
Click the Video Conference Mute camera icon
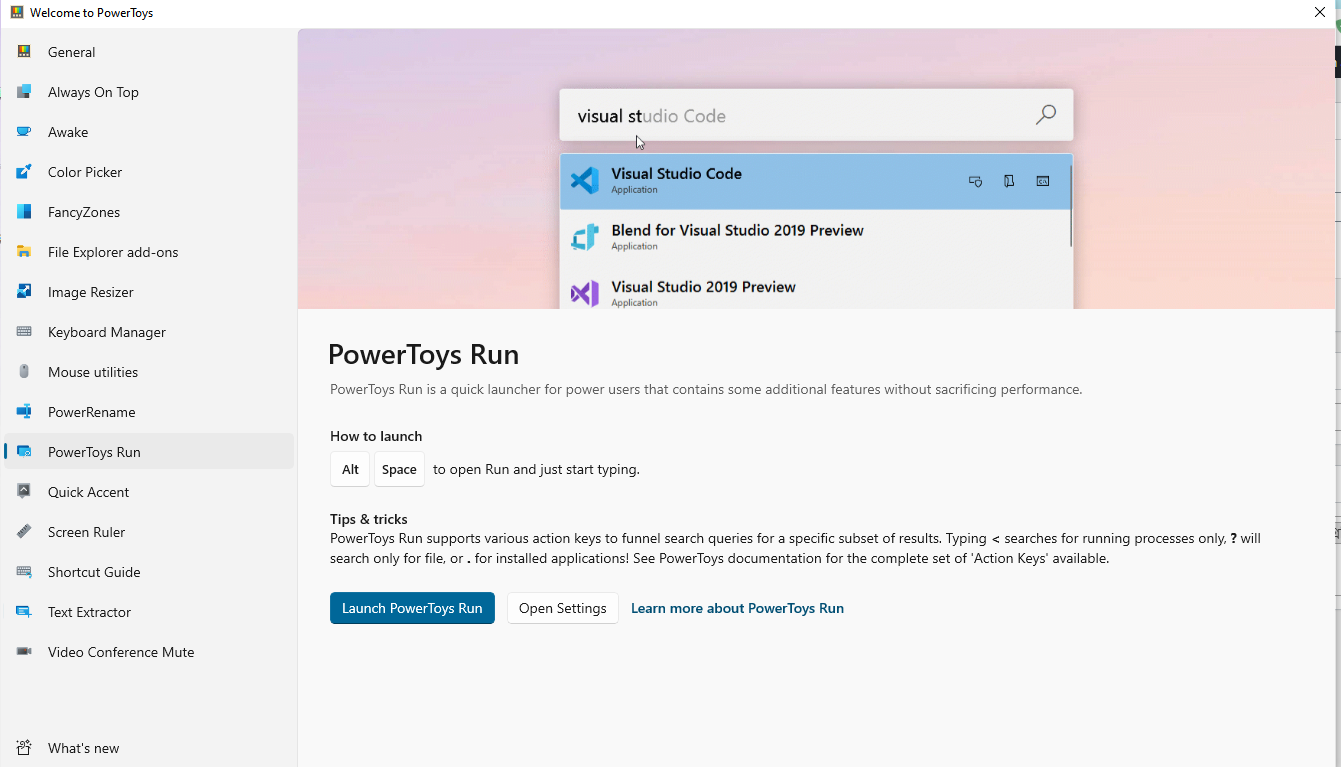(24, 652)
